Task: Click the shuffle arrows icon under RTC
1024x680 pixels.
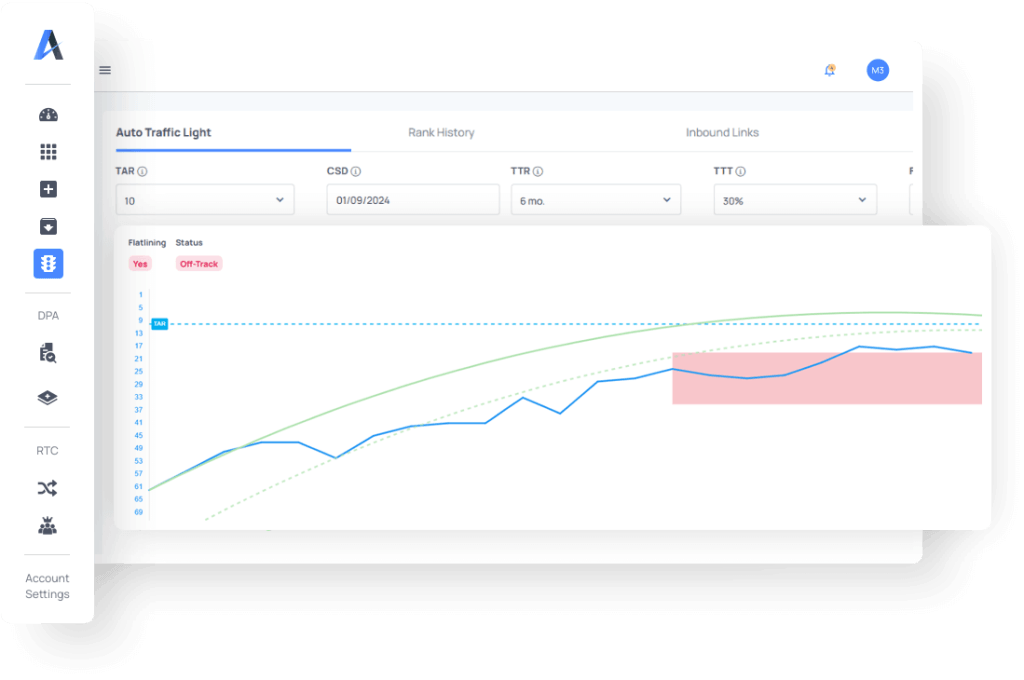Action: (48, 488)
